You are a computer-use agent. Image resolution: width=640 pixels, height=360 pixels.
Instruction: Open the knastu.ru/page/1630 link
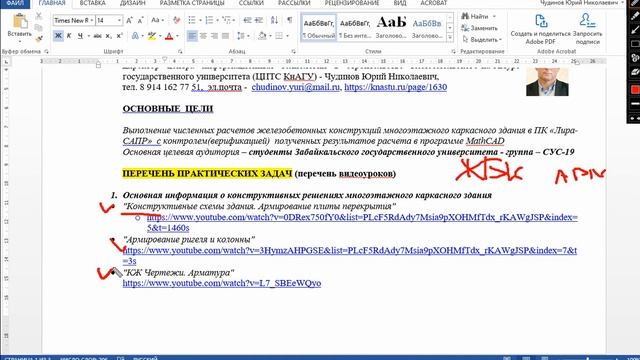tap(396, 87)
